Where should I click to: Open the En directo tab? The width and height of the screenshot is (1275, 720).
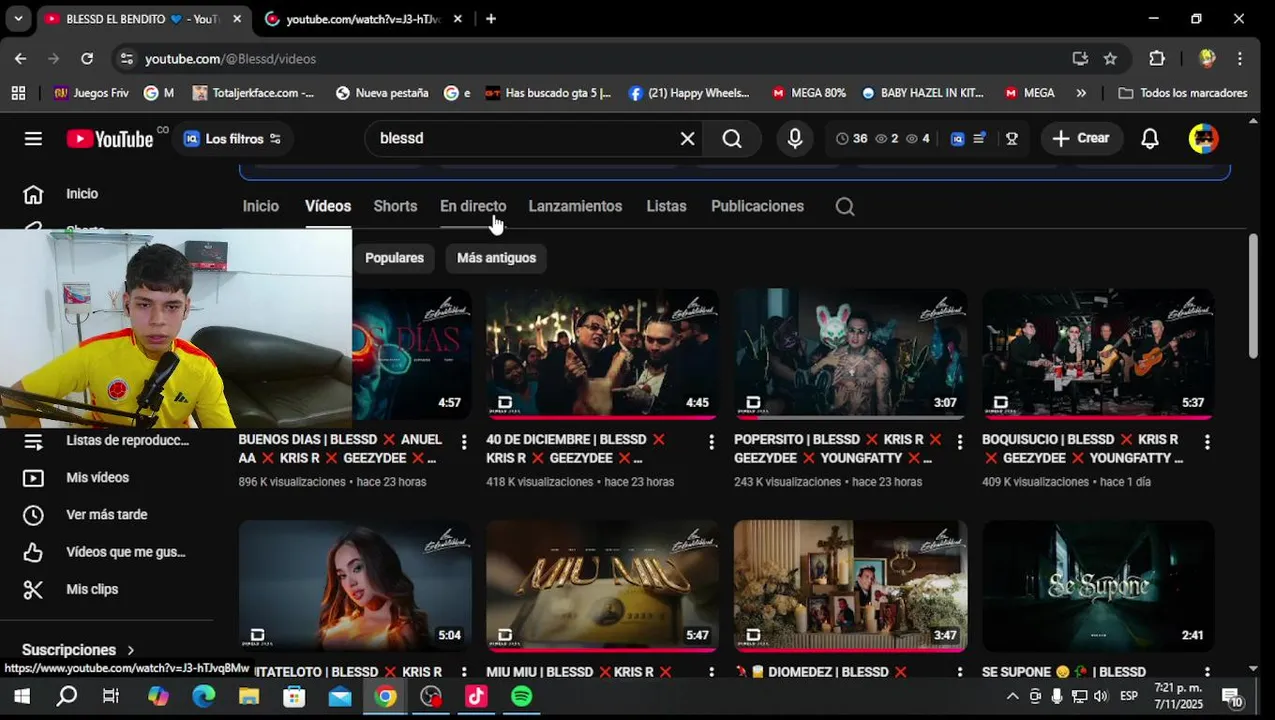[473, 207]
